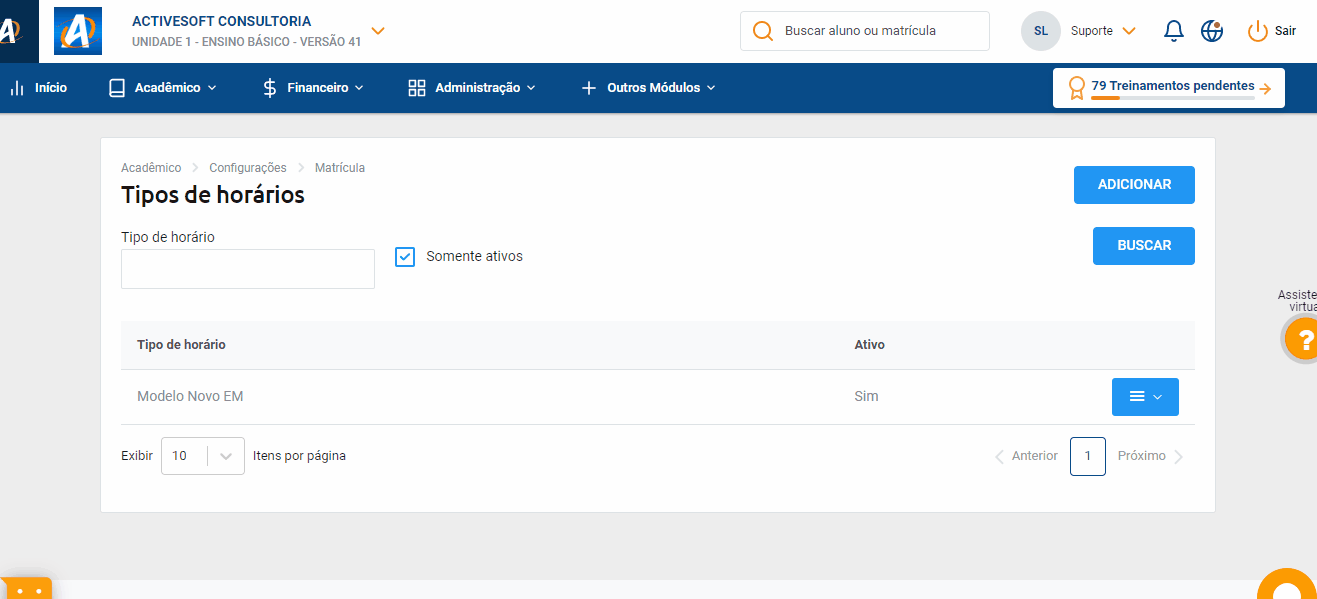Uncheck the Somente ativos checkbox

(x=405, y=257)
